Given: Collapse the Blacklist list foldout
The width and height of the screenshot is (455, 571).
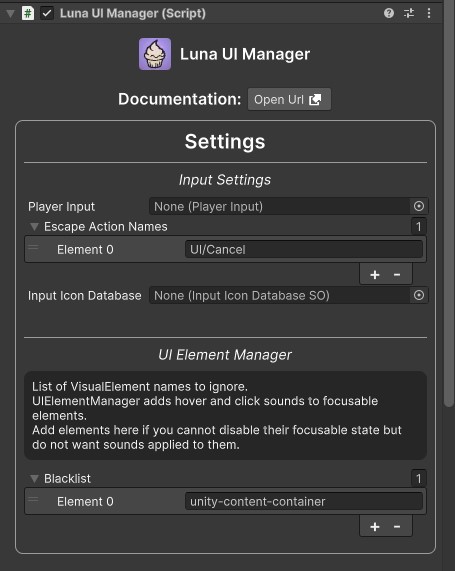Looking at the screenshot, I should coord(34,479).
